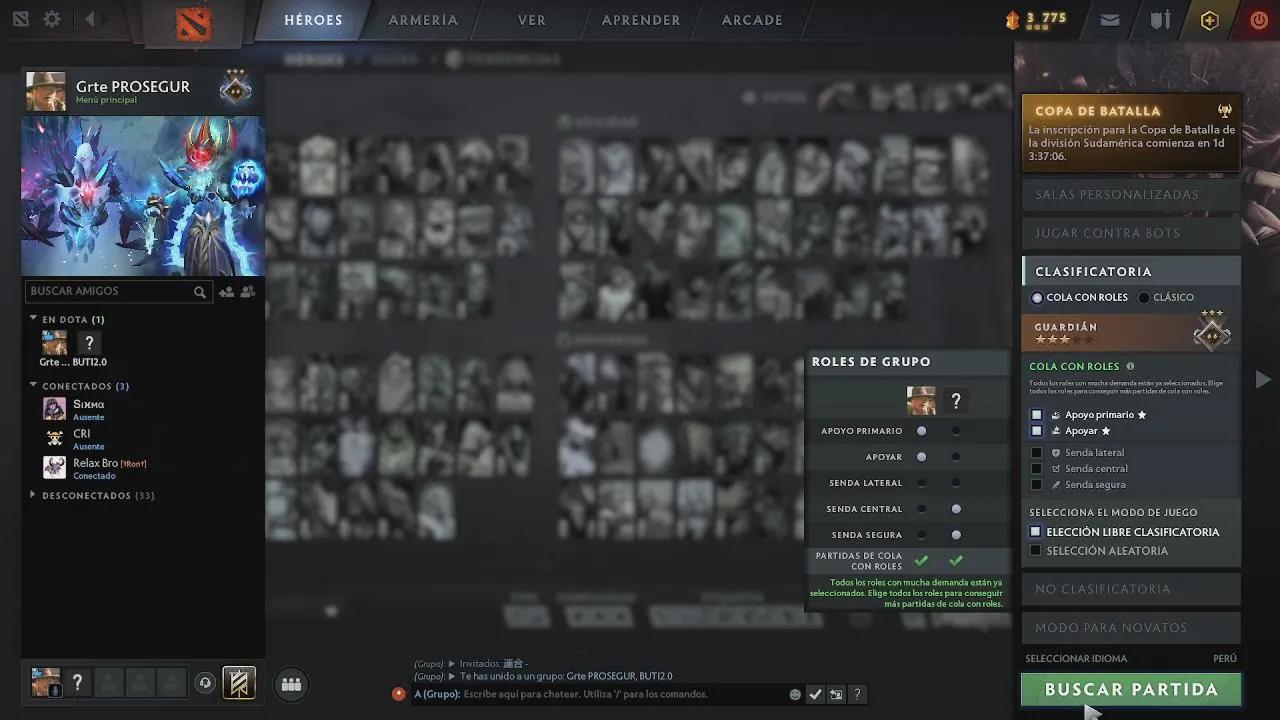Check the Senda central checkbox

coord(1038,468)
